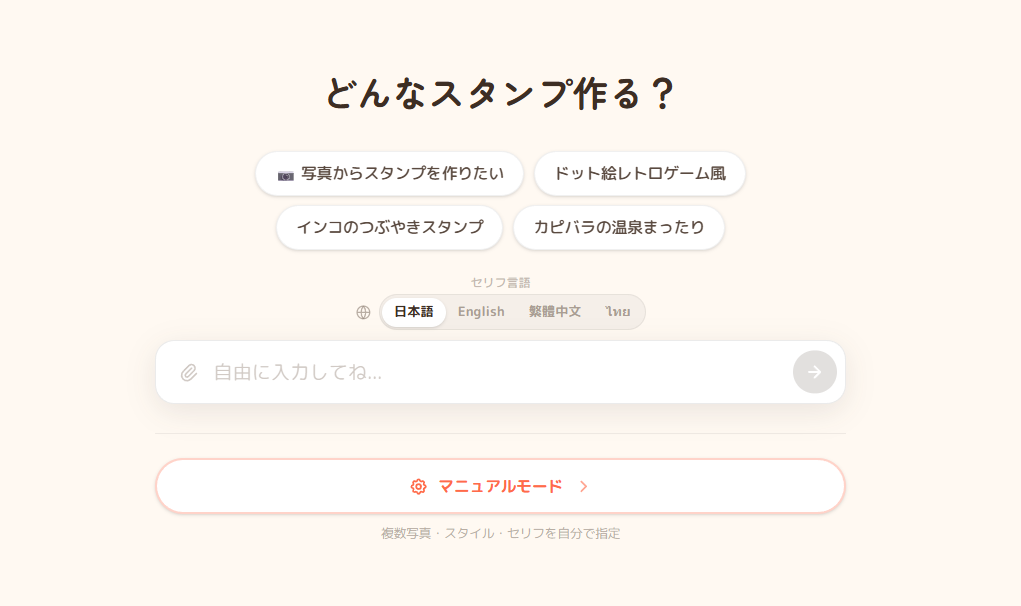1021x606 pixels.
Task: Click the globe language icon
Action: coord(363,312)
